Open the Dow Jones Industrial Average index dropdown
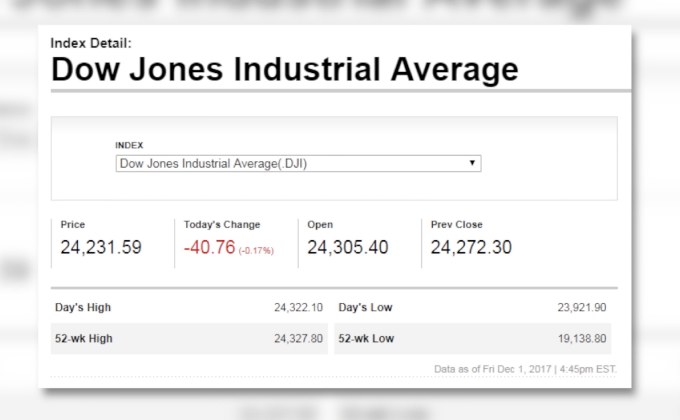This screenshot has width=680, height=420. (297, 163)
